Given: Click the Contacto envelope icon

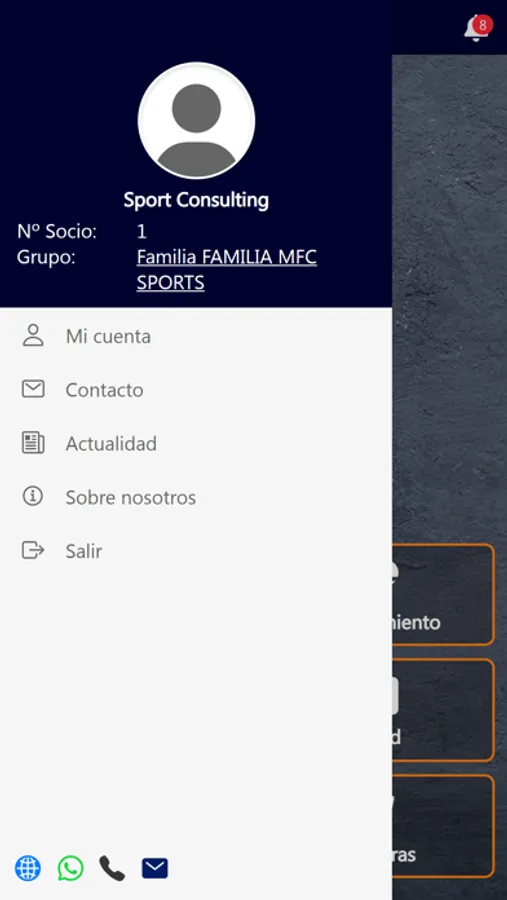Looking at the screenshot, I should (33, 389).
